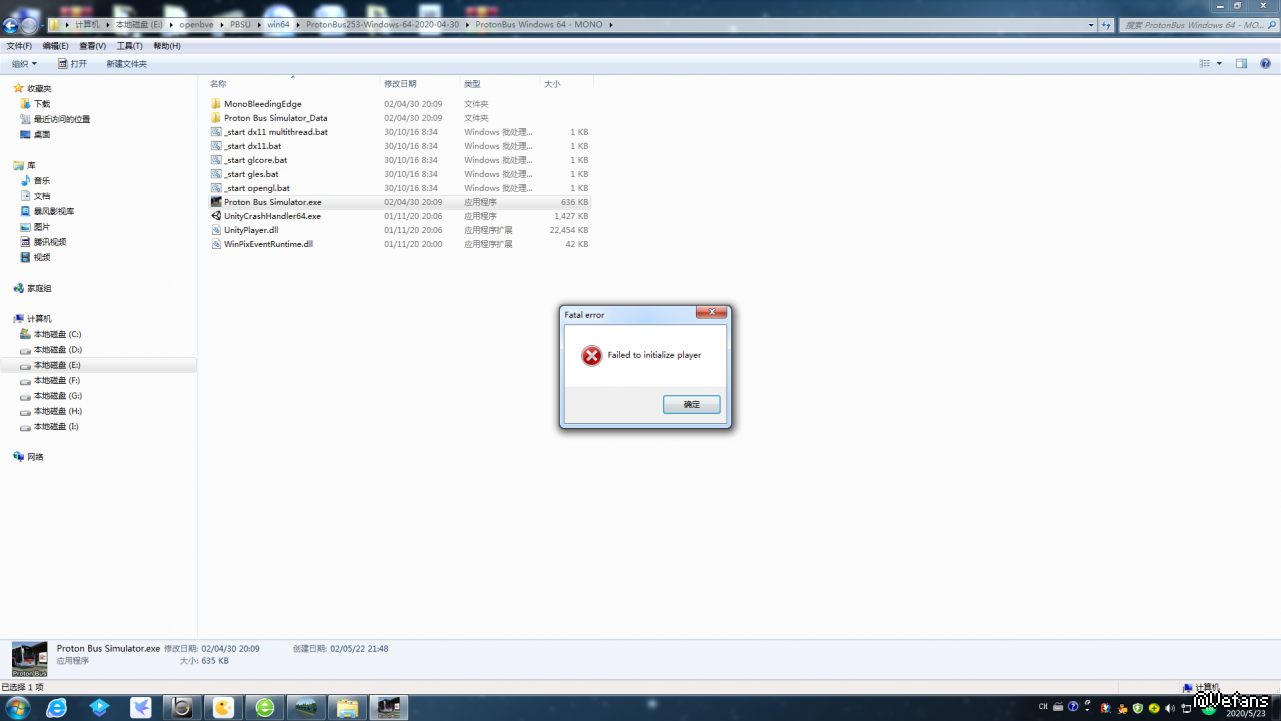This screenshot has height=721, width=1281.
Task: Click the refresh button beside address bar
Action: coord(1106,25)
